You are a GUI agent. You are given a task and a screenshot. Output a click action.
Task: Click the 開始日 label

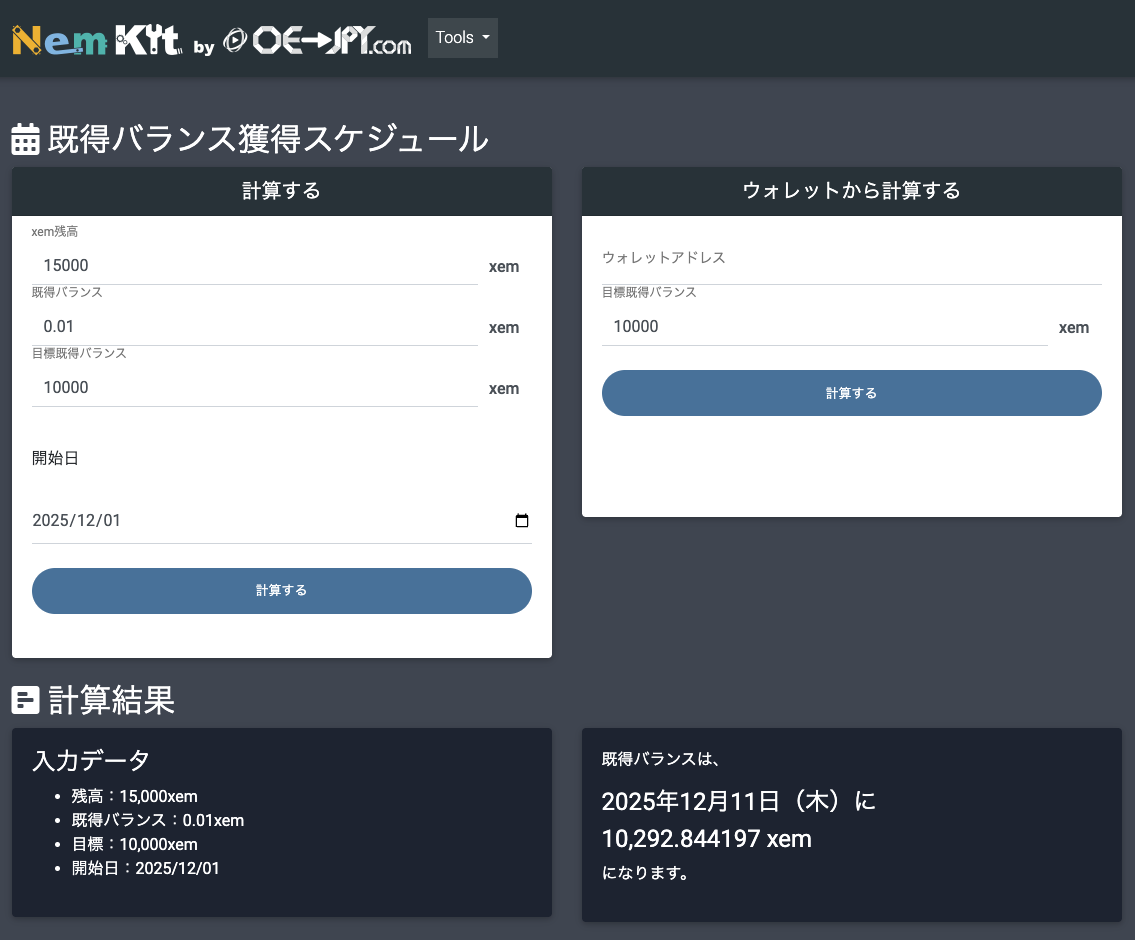[x=55, y=458]
